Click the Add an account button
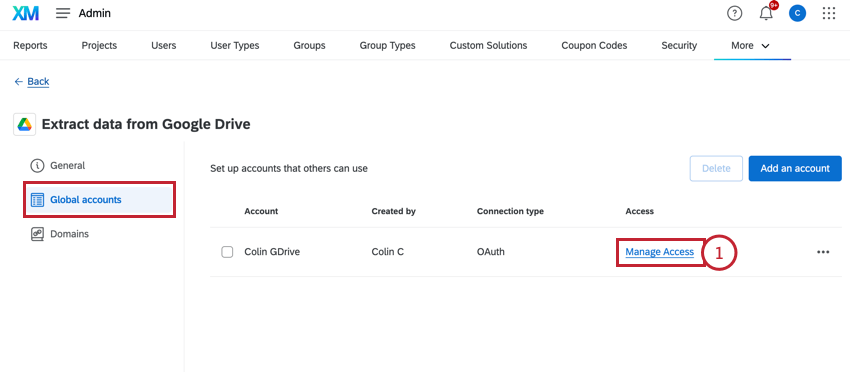This screenshot has height=372, width=850. click(795, 169)
